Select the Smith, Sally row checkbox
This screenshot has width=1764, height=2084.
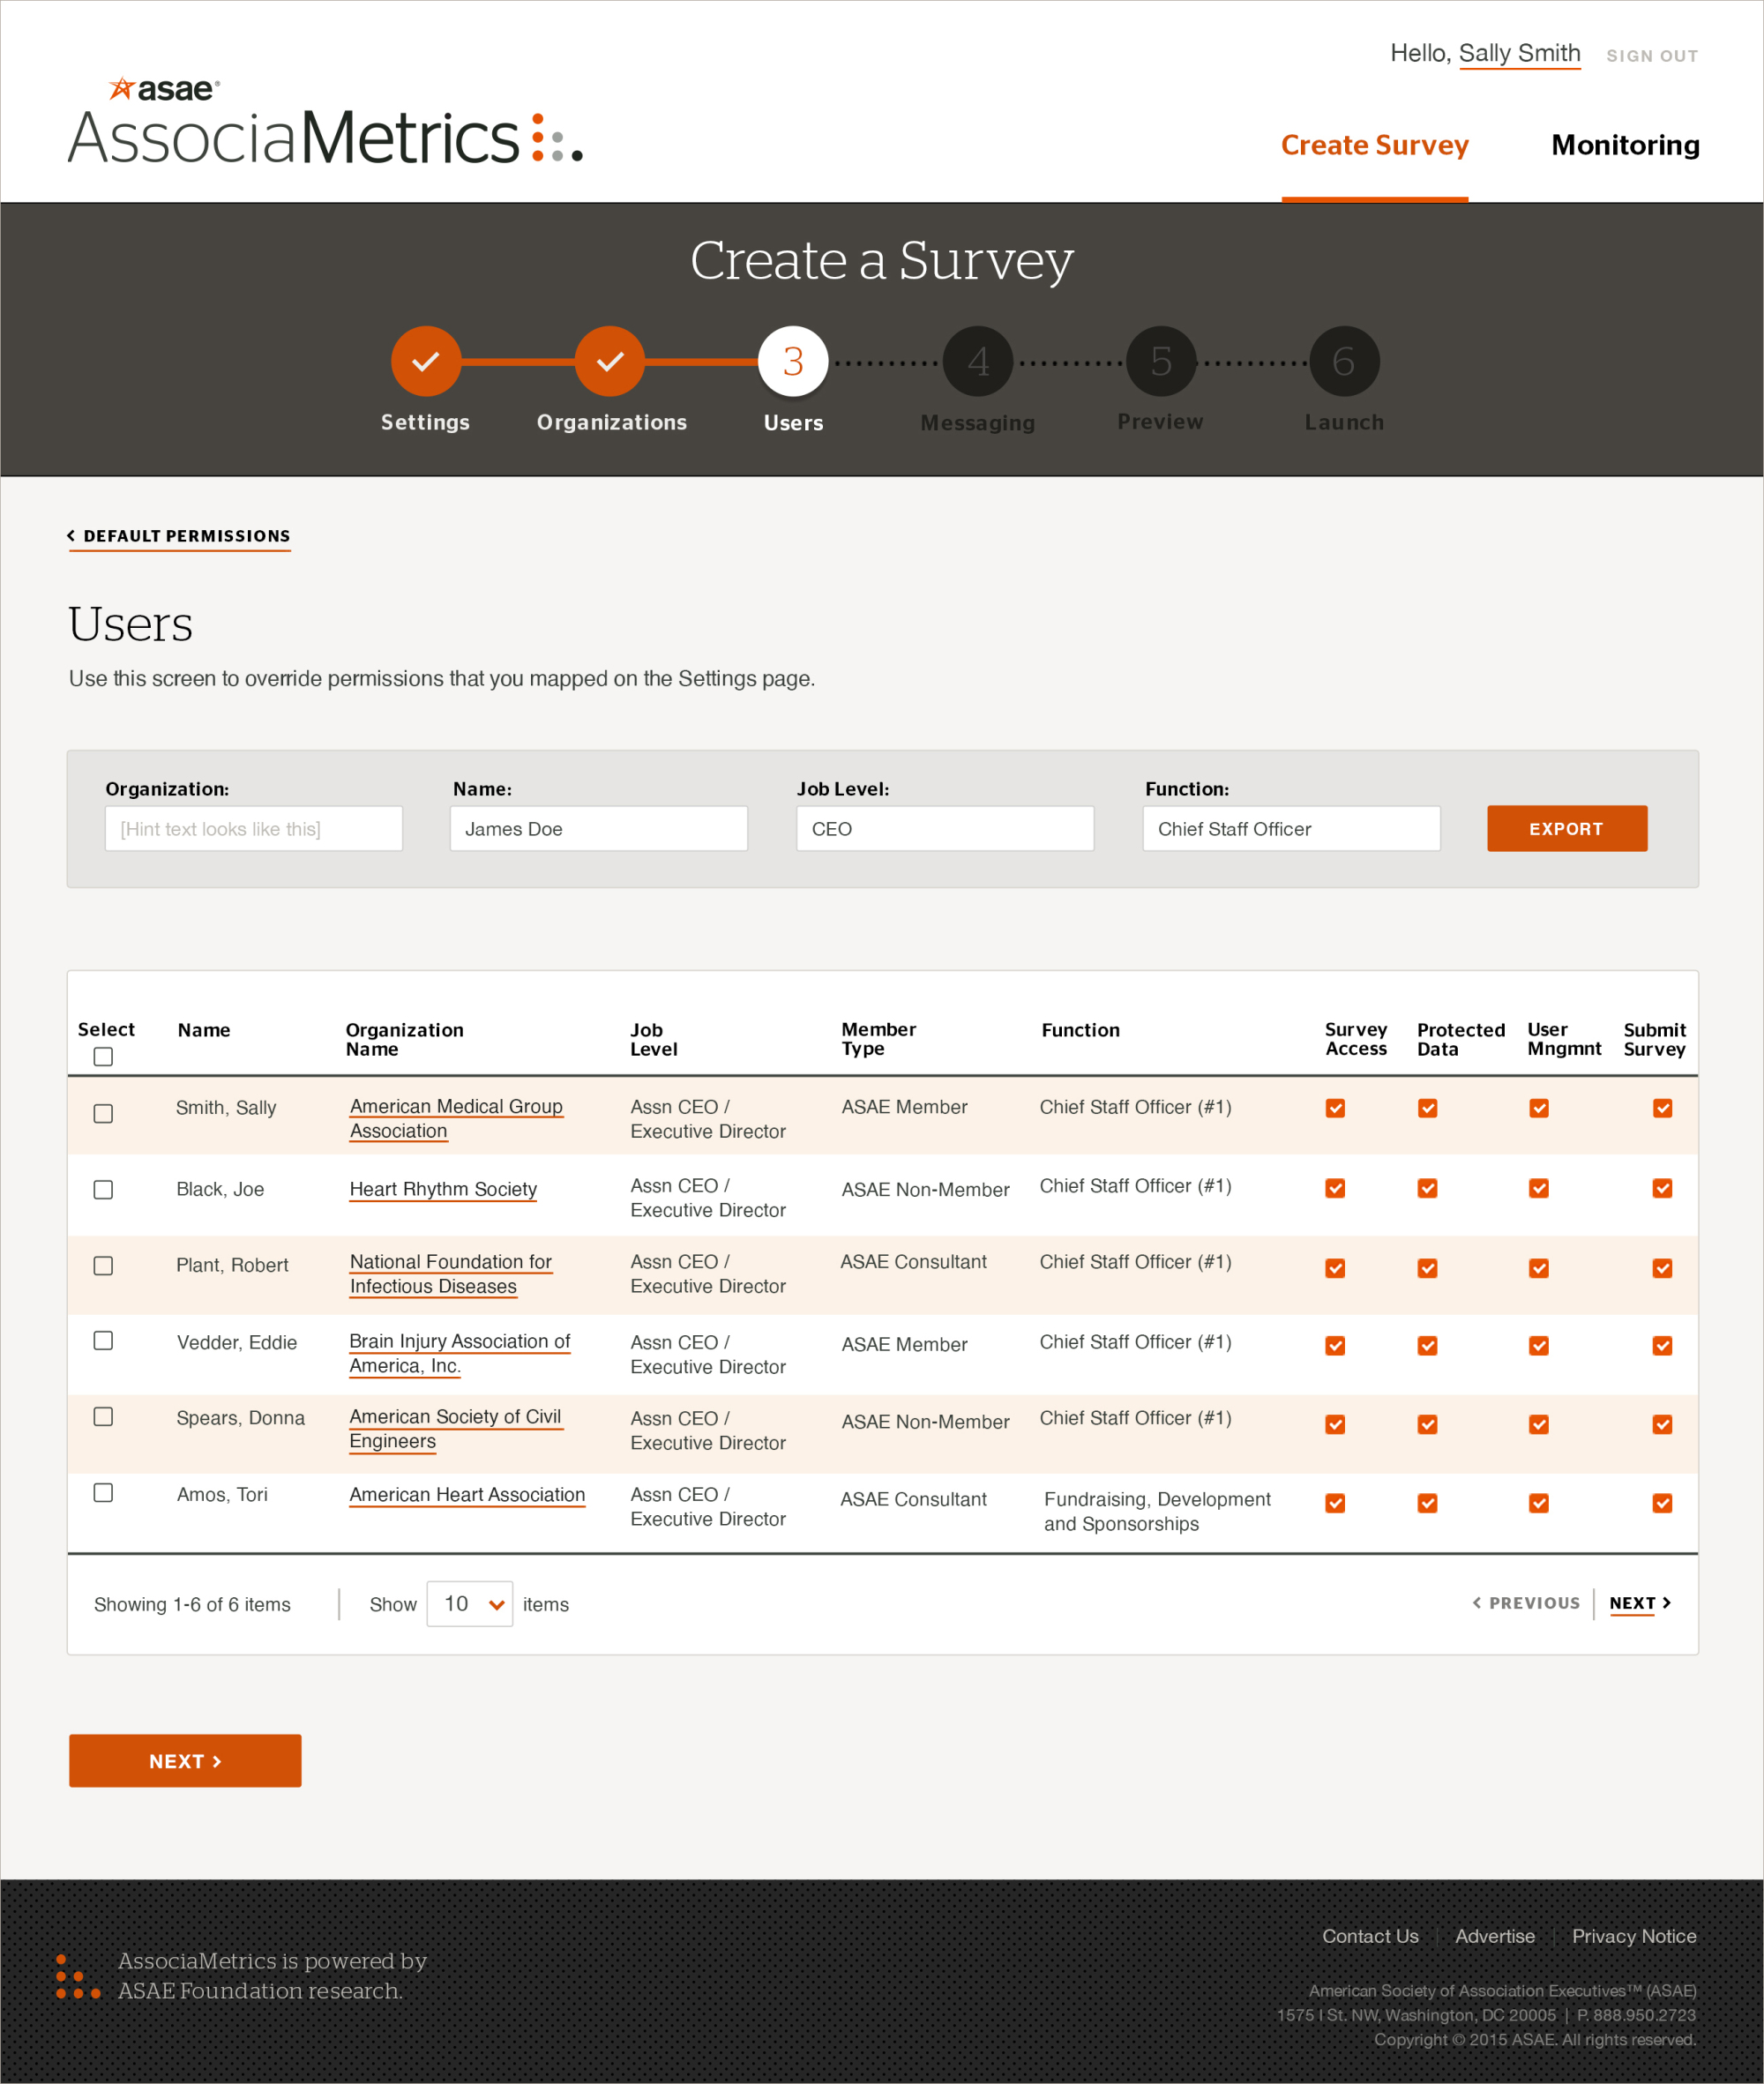point(103,1114)
